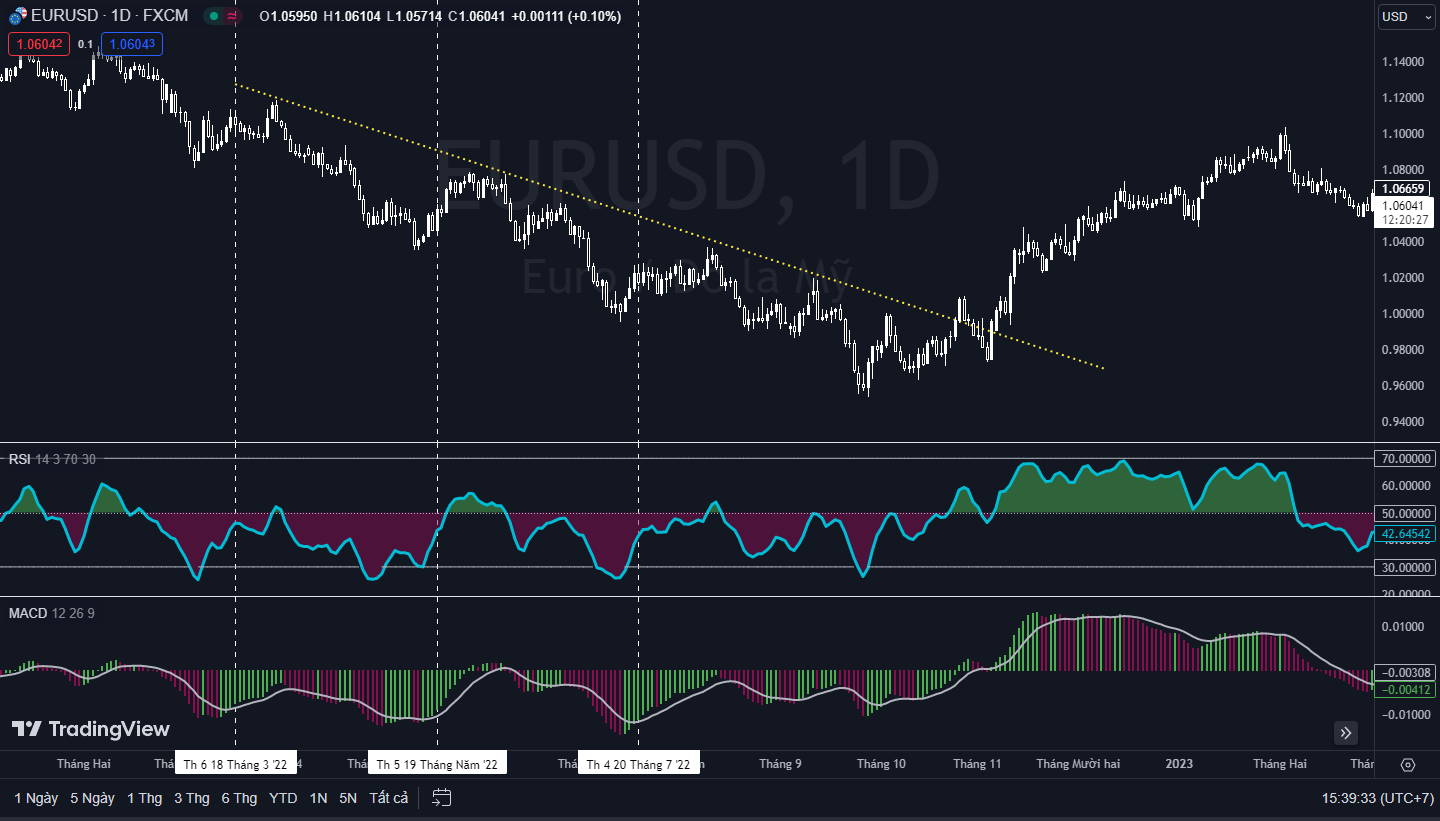Select the 1N time range
Screen dimensions: 1440x821
(x=318, y=798)
